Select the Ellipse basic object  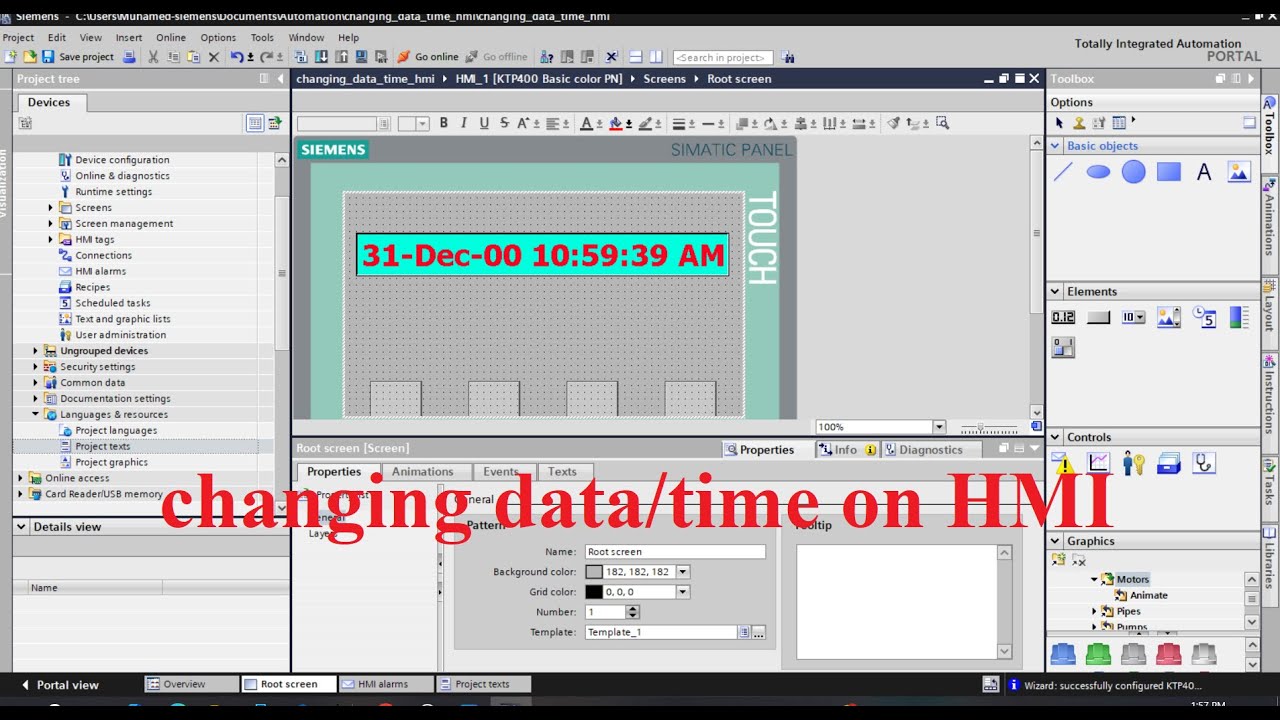coord(1098,172)
